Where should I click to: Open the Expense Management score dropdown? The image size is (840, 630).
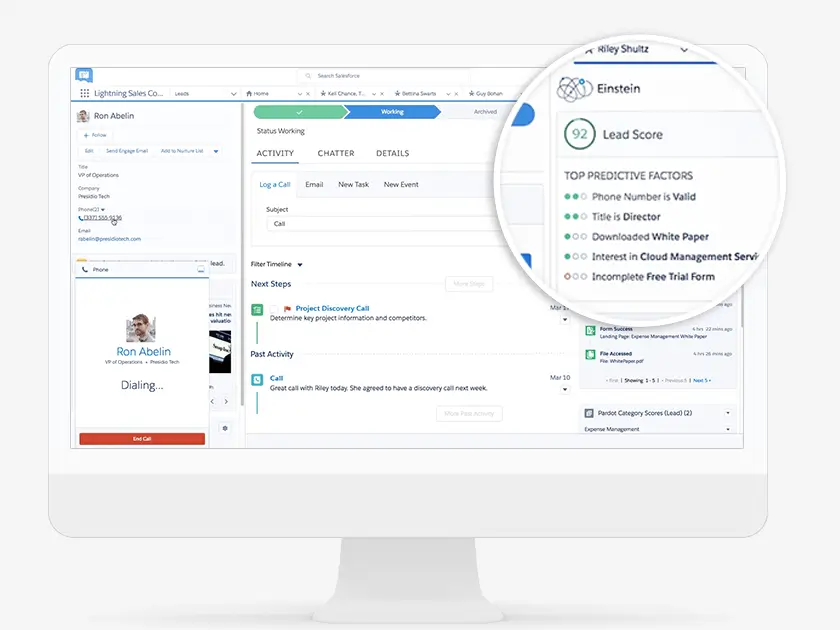(x=727, y=429)
